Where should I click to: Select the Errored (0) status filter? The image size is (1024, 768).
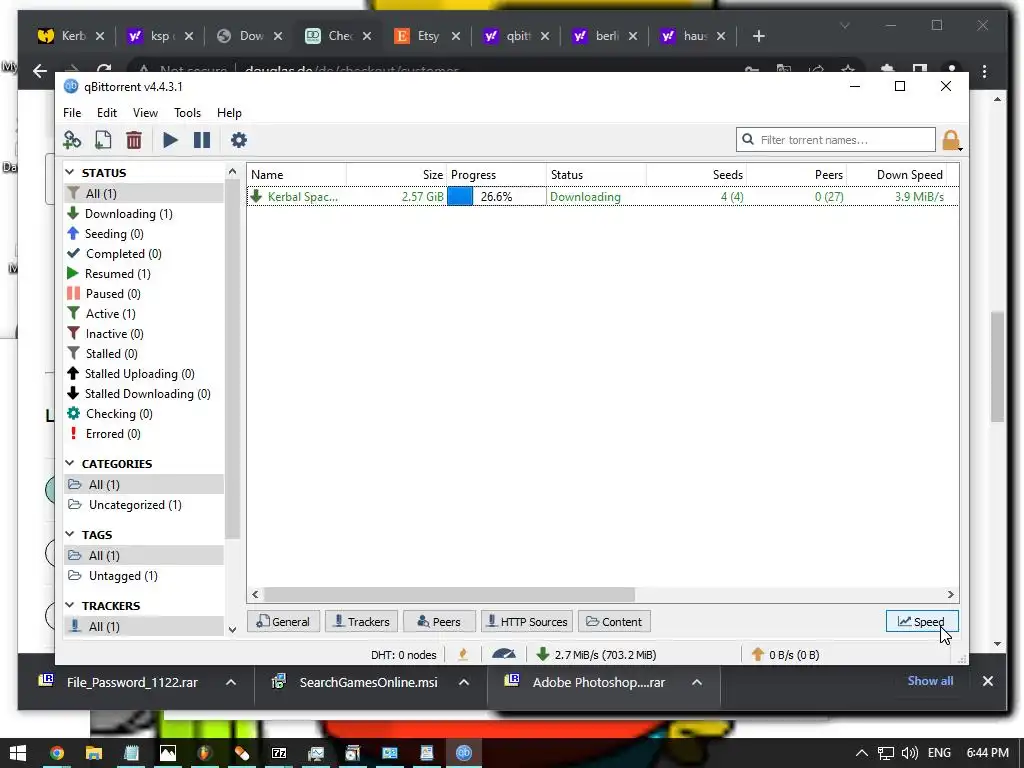click(x=113, y=434)
